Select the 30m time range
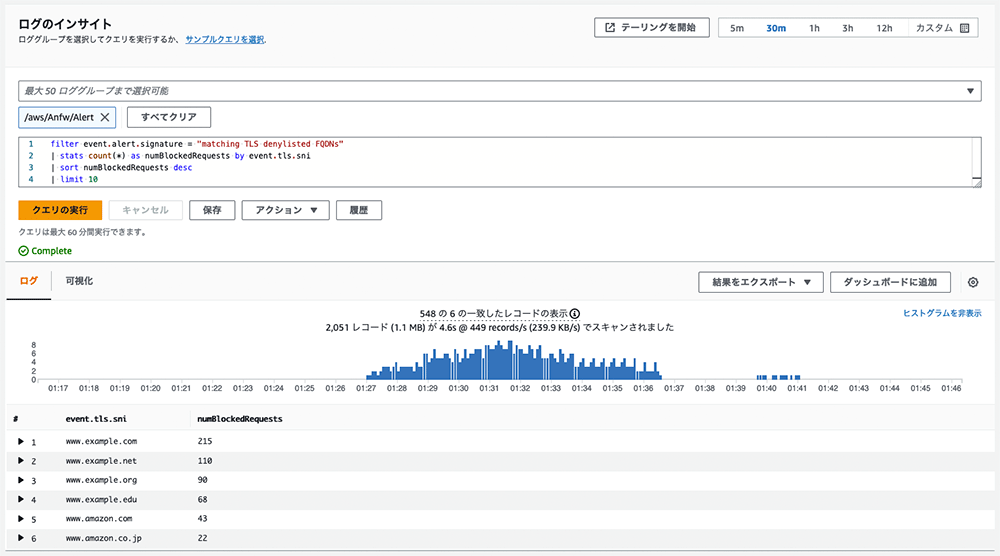1000x556 pixels. 776,28
